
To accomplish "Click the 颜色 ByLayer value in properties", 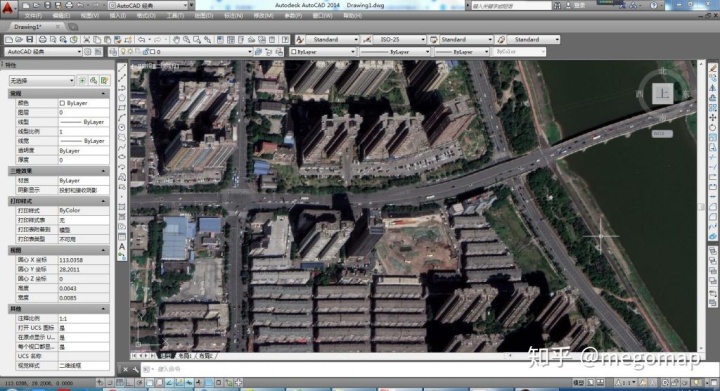I will (x=83, y=103).
